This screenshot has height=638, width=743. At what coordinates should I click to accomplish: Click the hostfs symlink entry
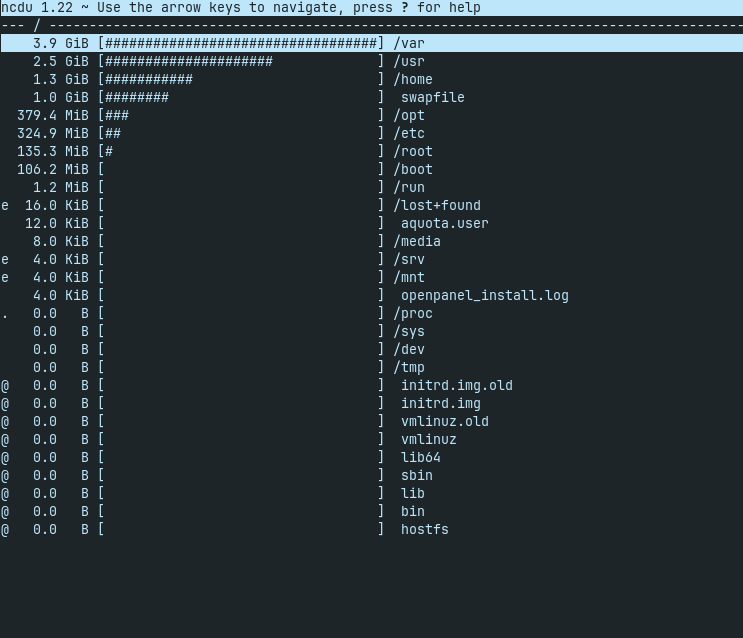tap(372, 529)
